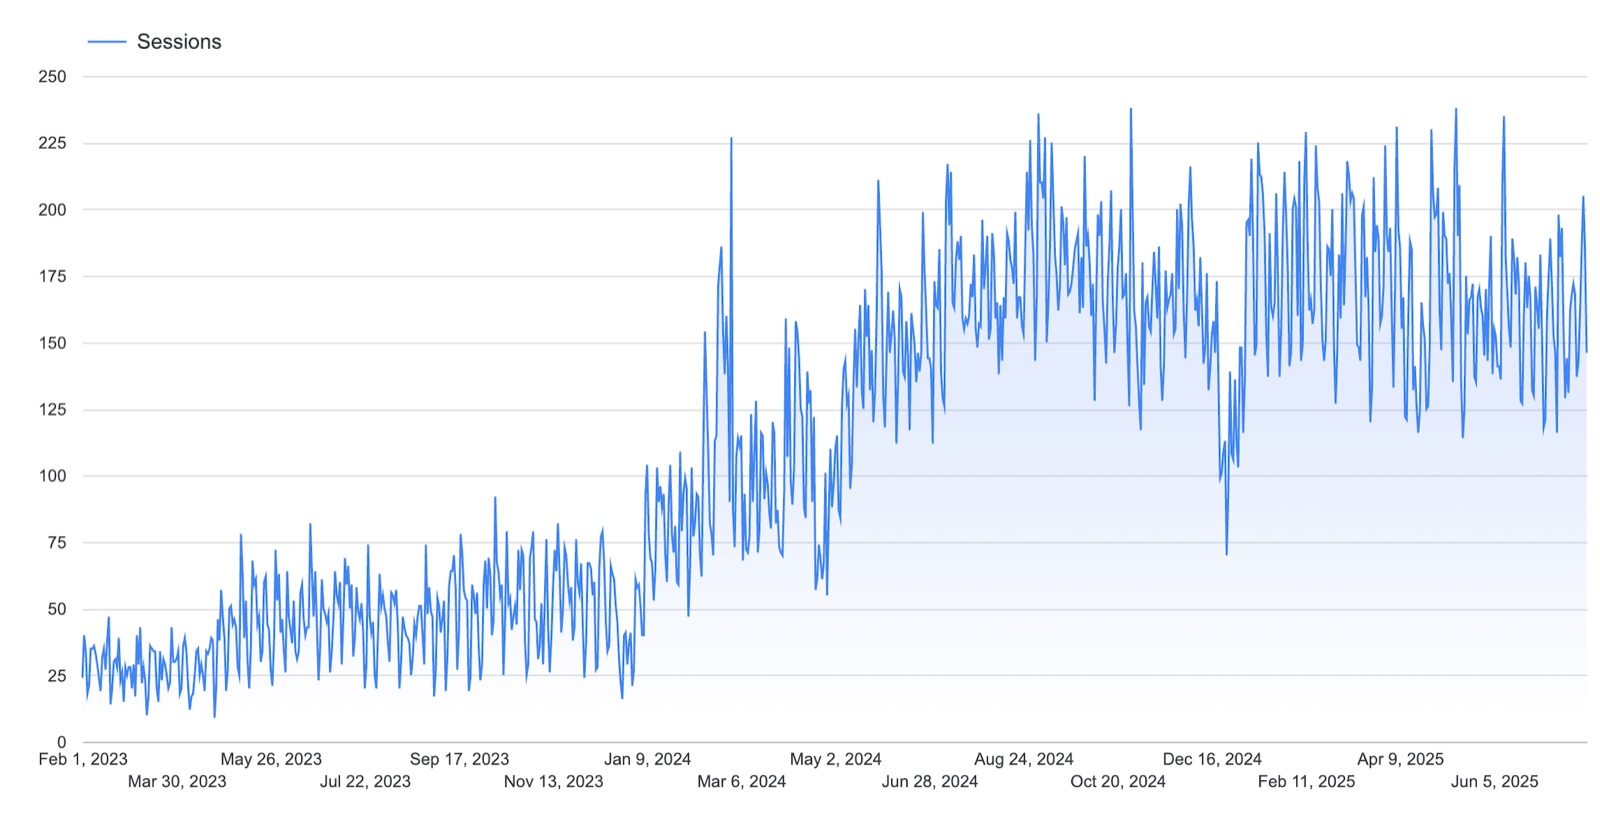
Task: Select the 0 y-axis label
Action: tap(61, 742)
